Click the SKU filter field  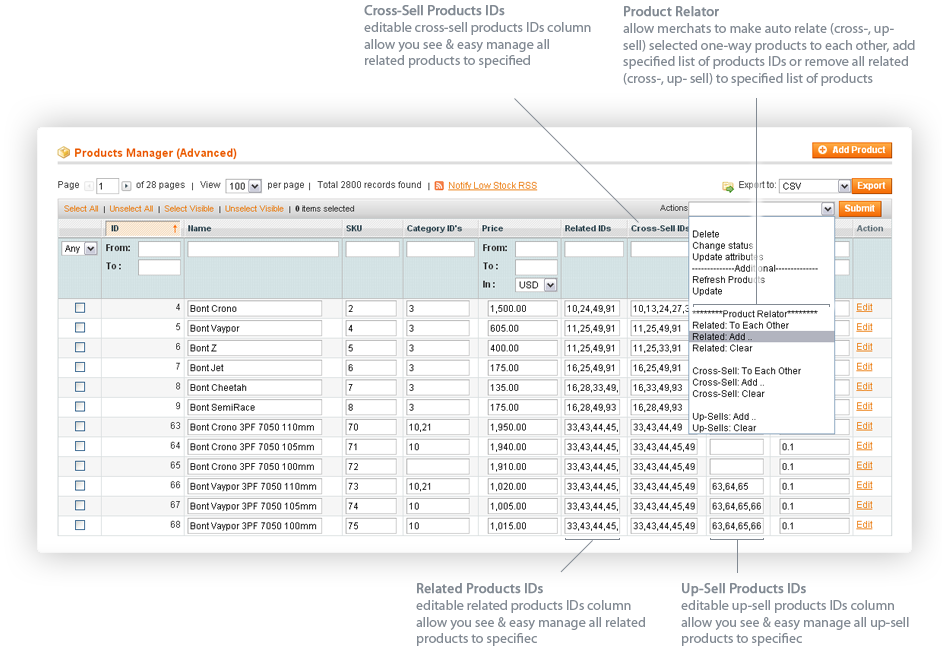click(372, 249)
